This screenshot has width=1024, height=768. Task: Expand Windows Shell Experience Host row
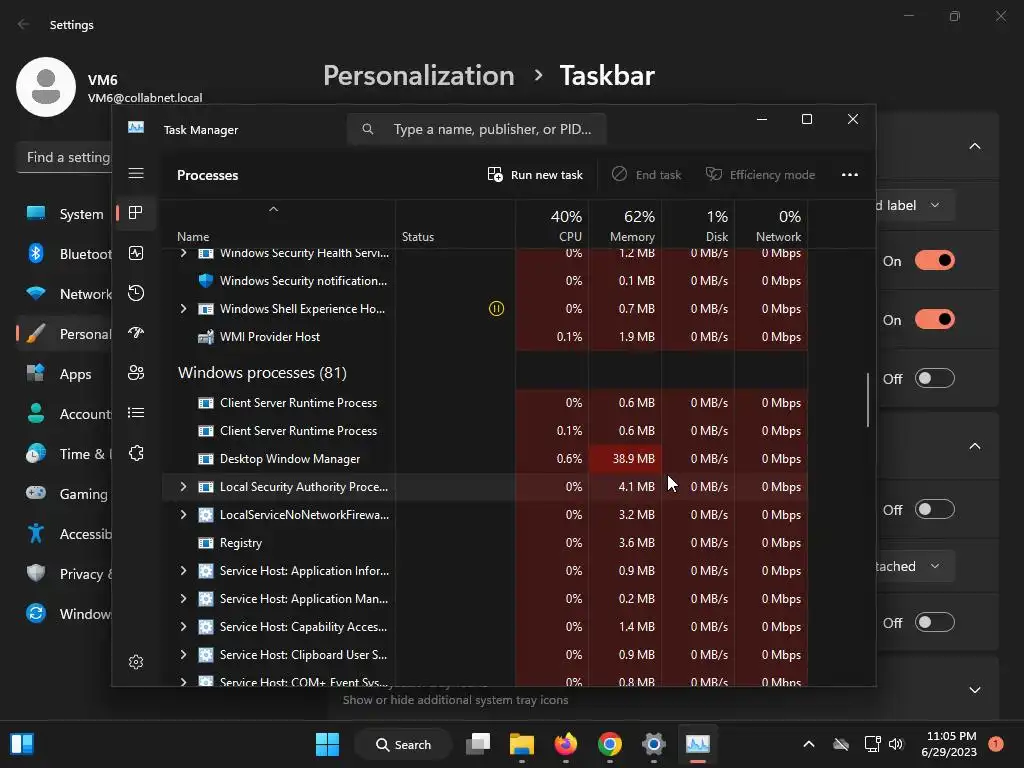(x=184, y=309)
